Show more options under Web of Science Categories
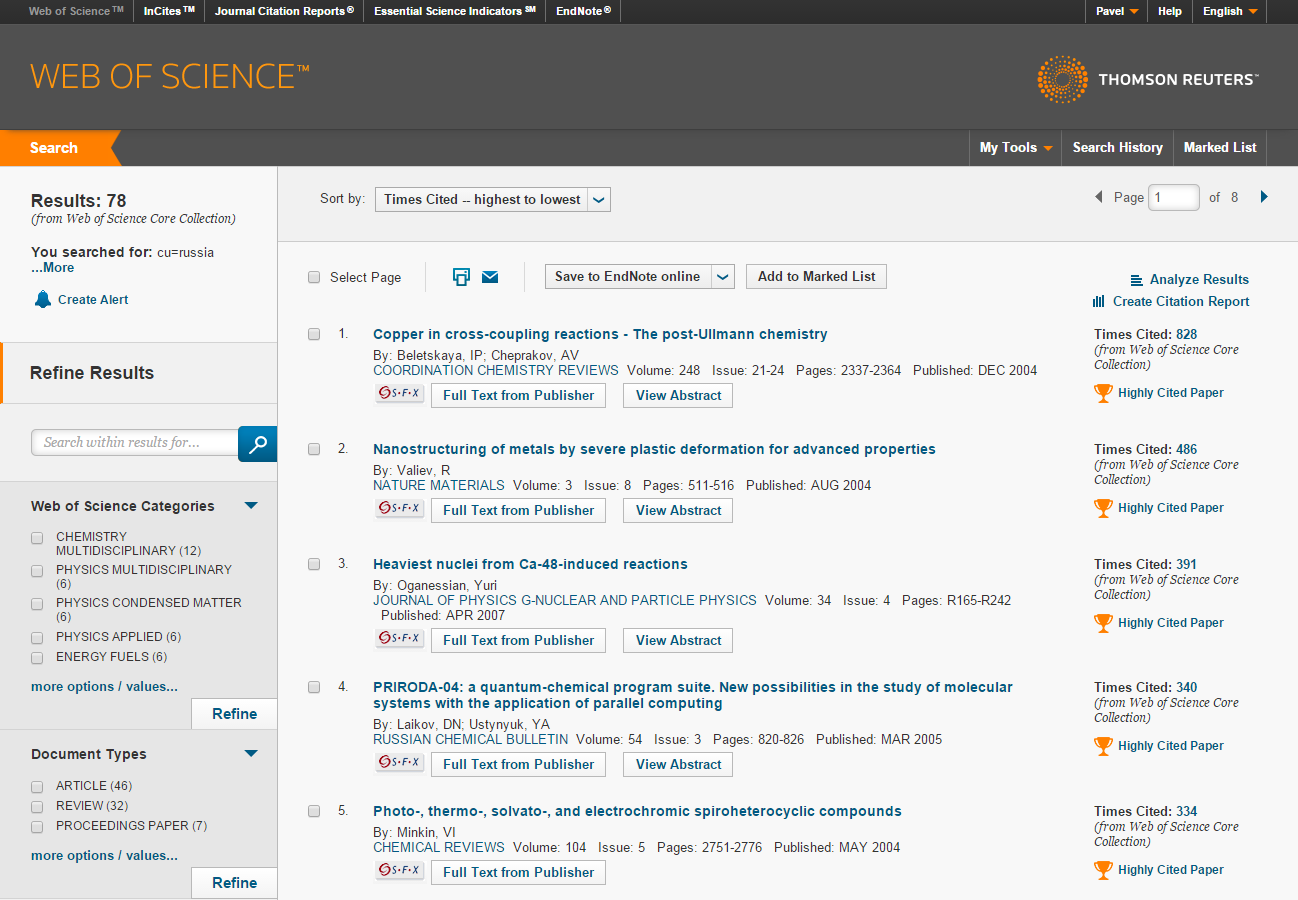The image size is (1298, 900). click(x=104, y=687)
